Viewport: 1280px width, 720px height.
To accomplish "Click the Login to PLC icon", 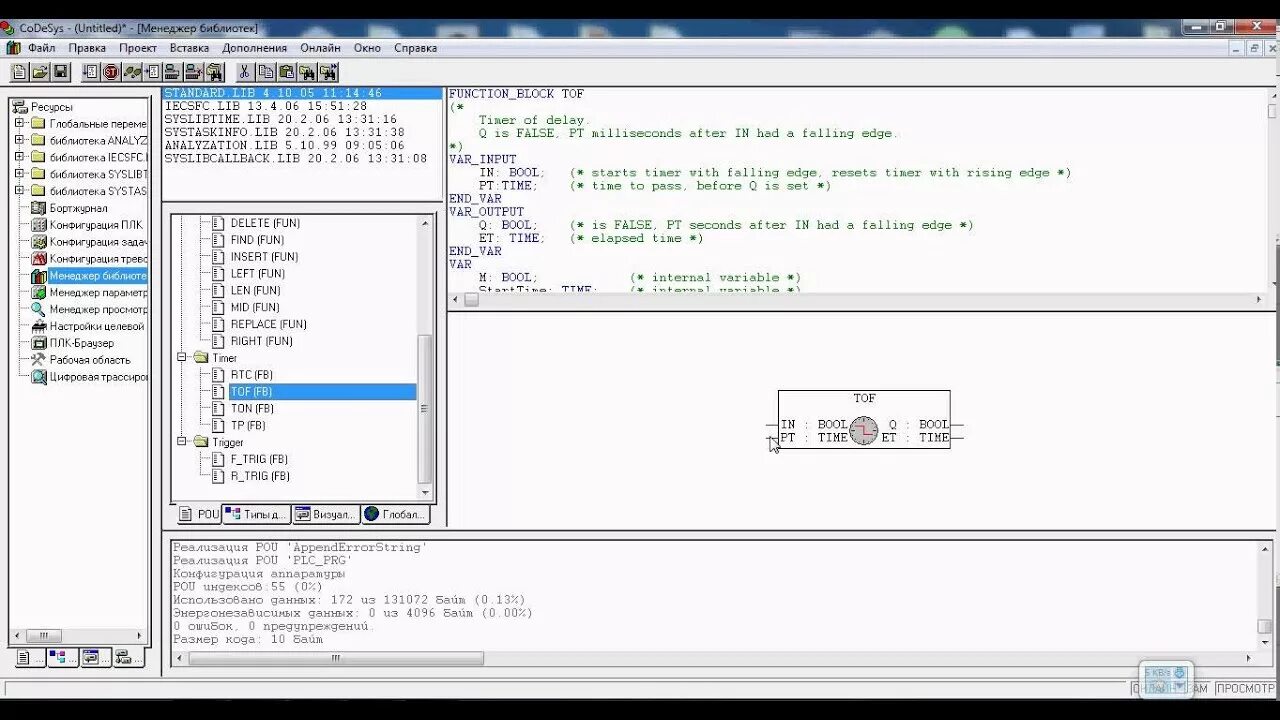I will pos(172,72).
